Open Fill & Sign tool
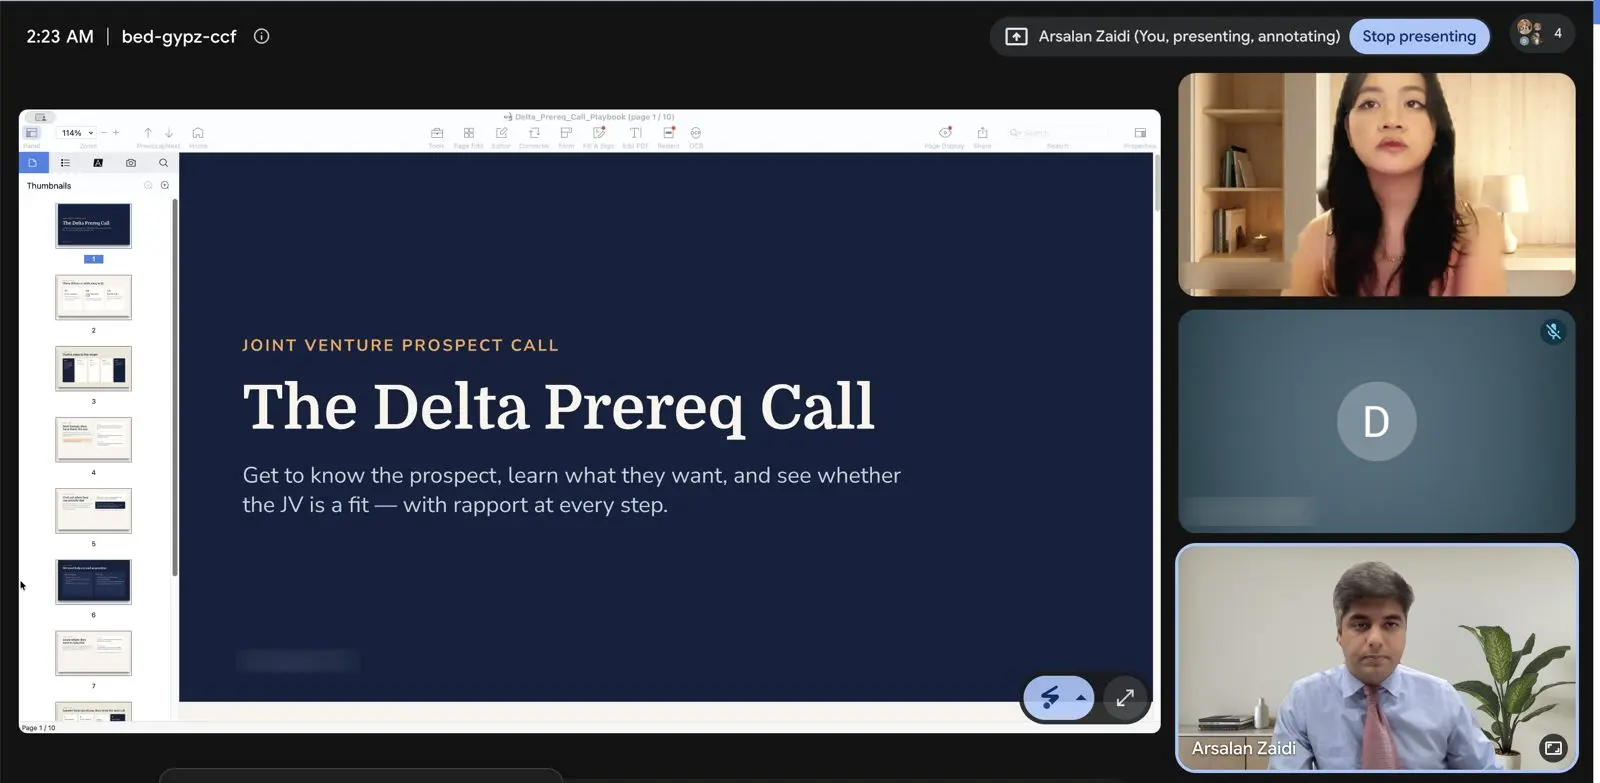This screenshot has width=1600, height=783. (599, 133)
